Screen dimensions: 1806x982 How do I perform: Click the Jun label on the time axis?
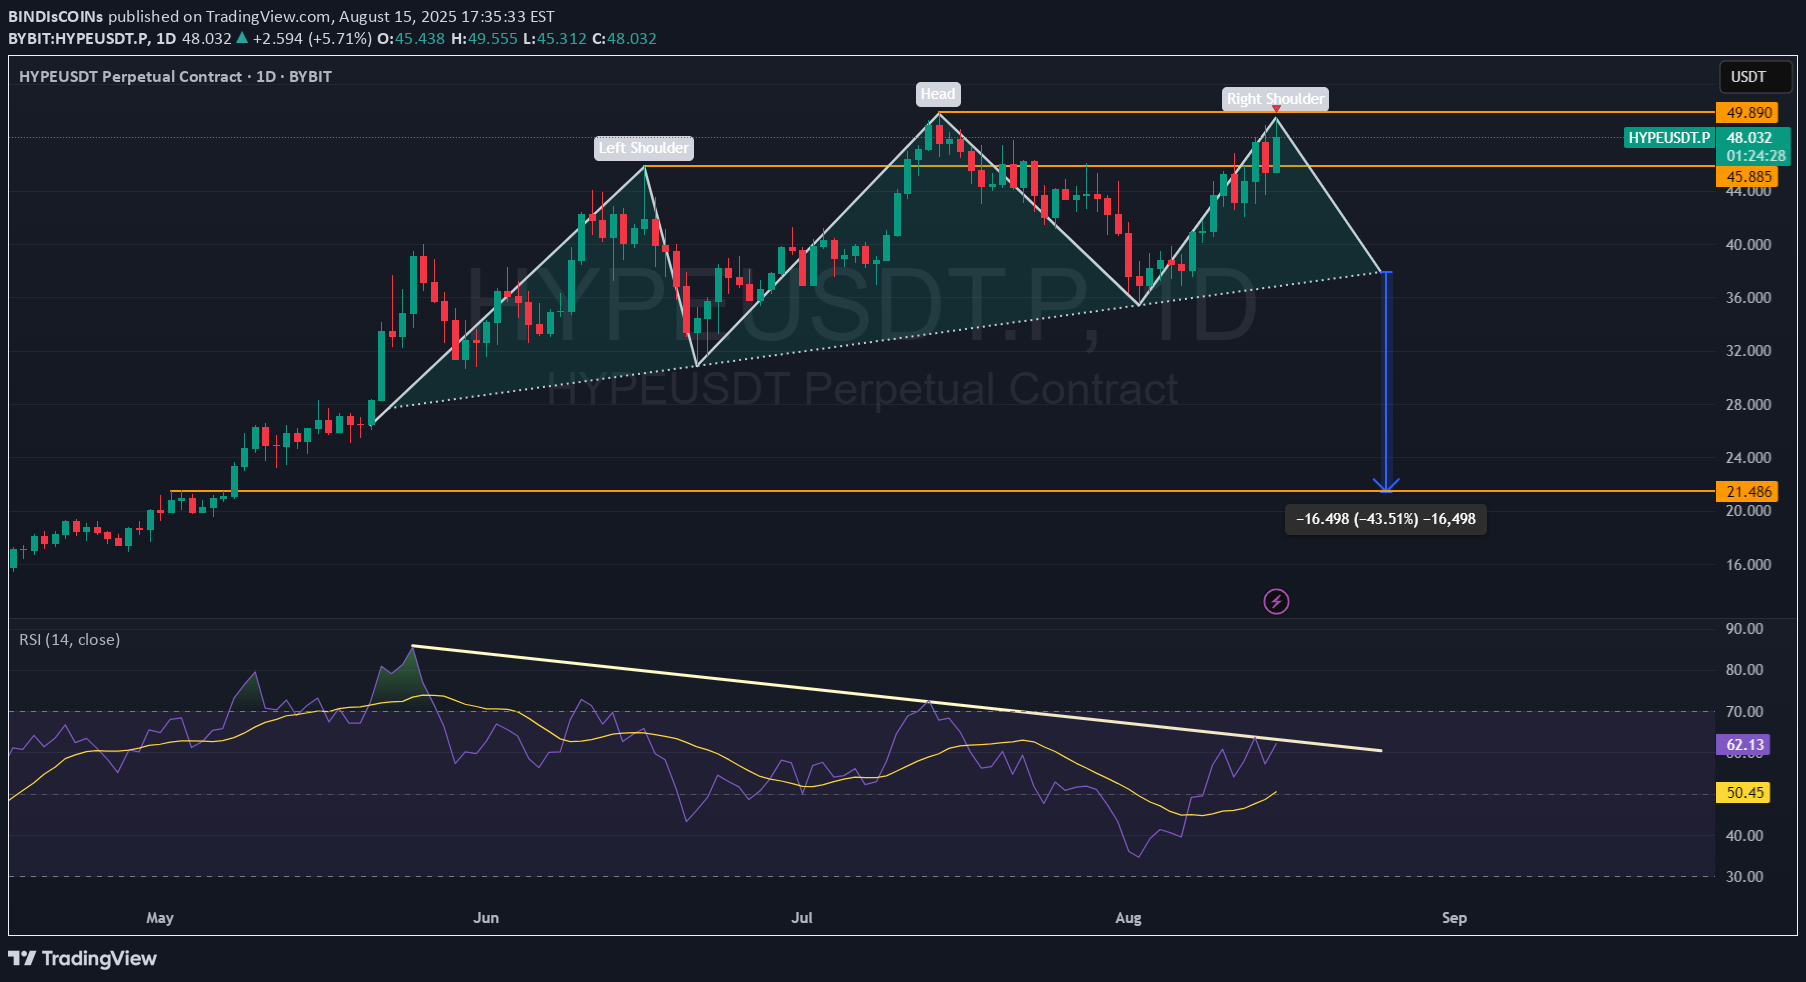coord(486,917)
